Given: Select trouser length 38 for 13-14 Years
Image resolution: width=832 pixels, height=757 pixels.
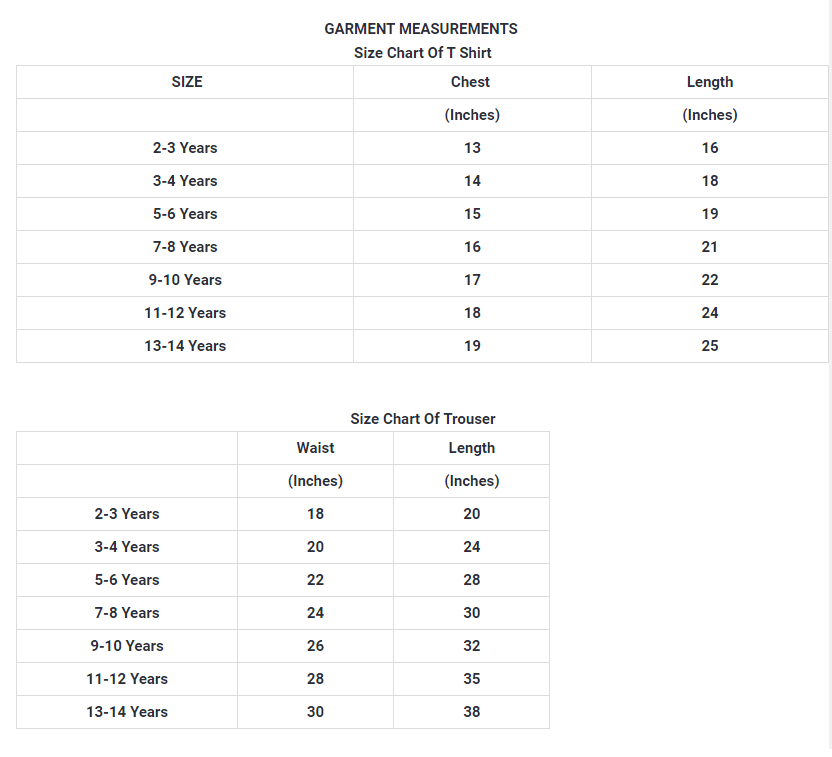Looking at the screenshot, I should click(x=471, y=712).
